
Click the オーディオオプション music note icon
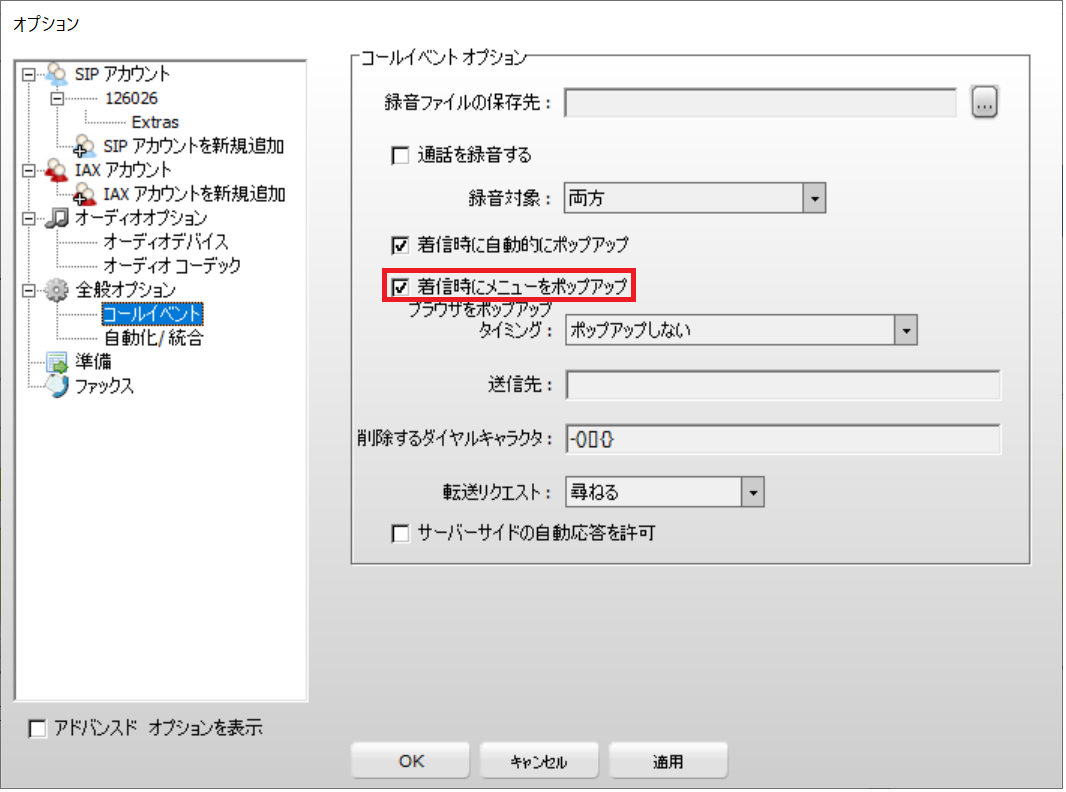(57, 218)
